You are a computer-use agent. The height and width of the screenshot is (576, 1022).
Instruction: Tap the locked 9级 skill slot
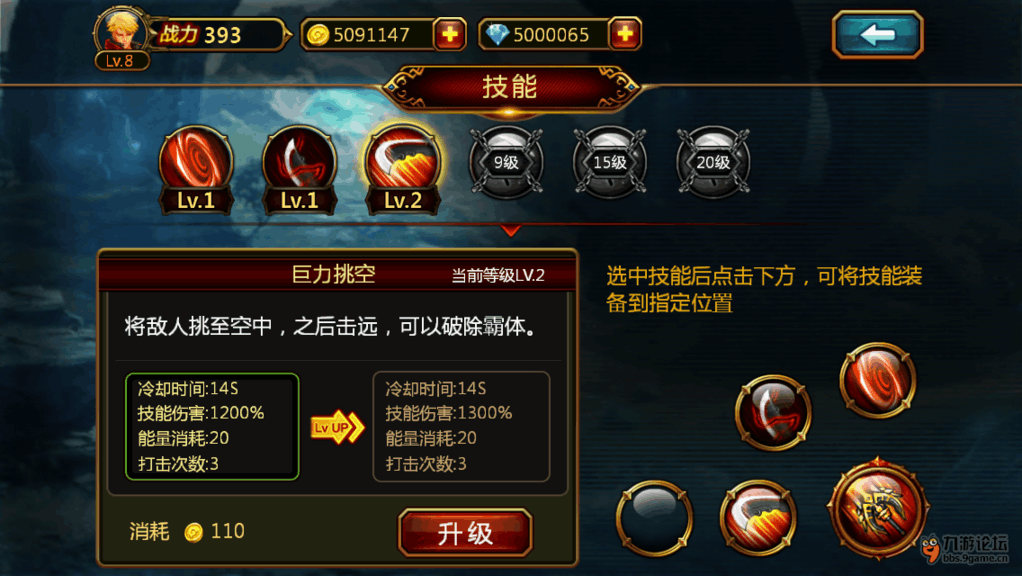[x=506, y=162]
